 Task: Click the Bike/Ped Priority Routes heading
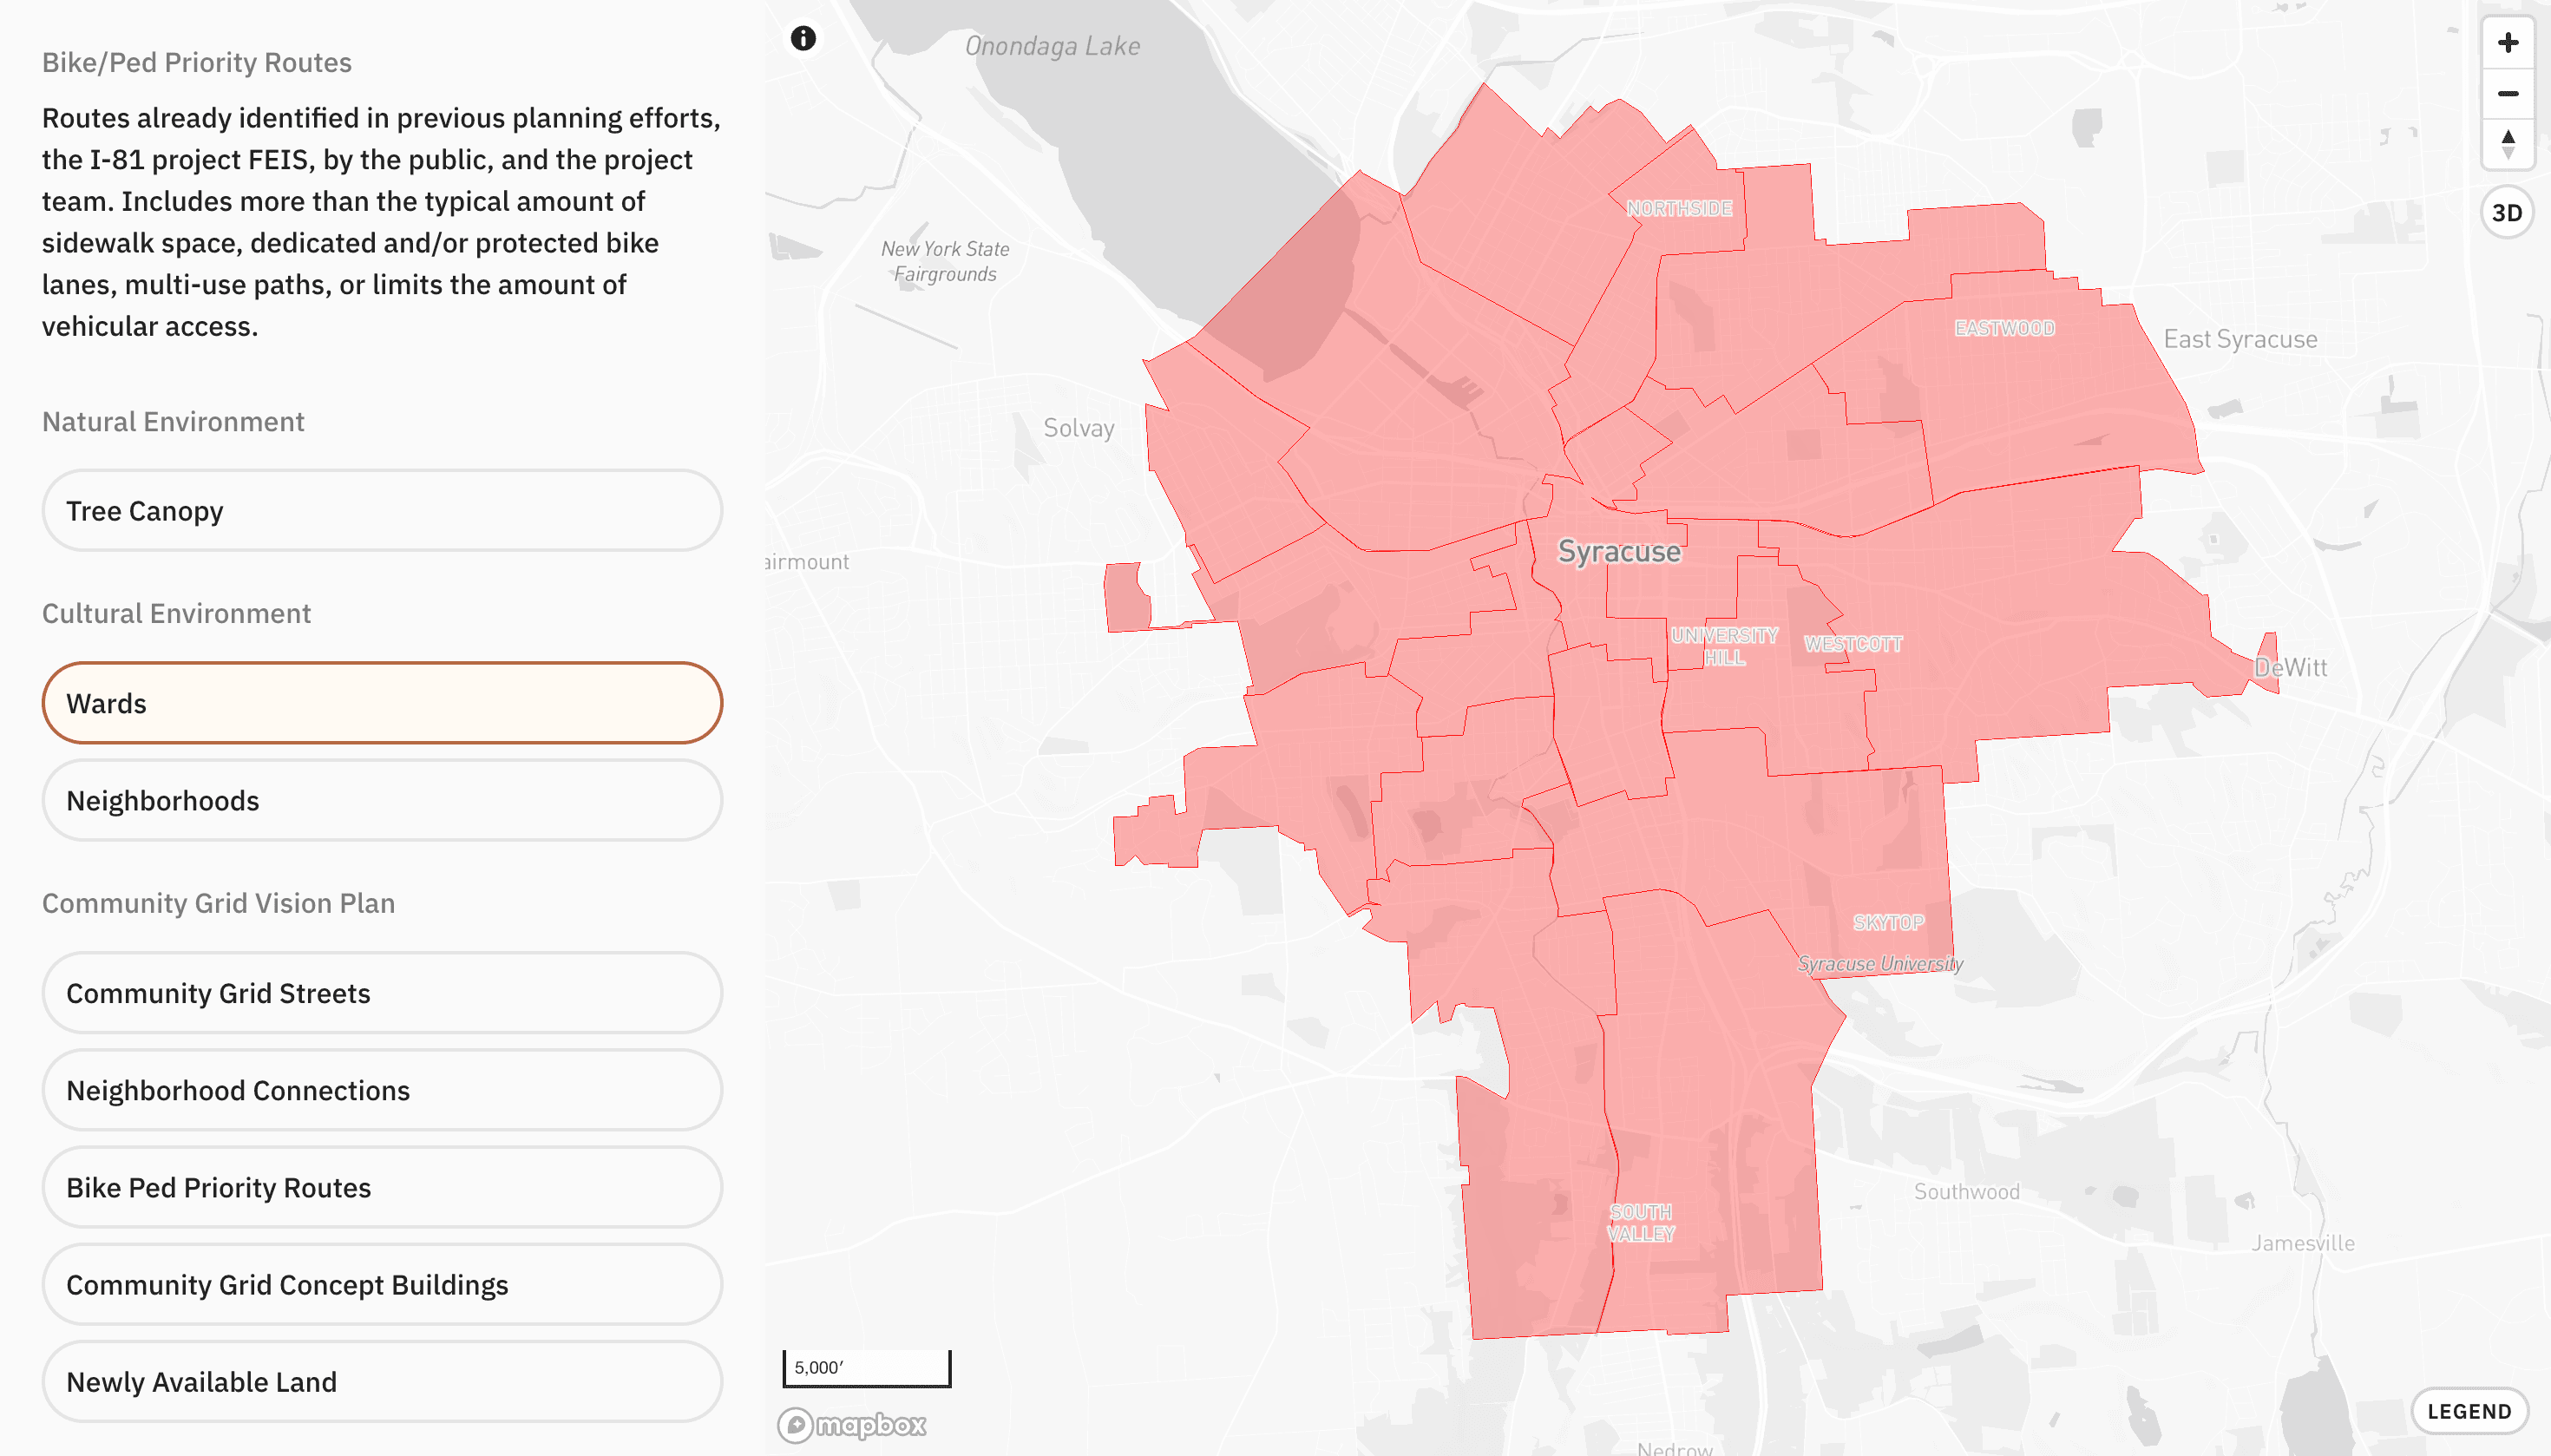(197, 63)
